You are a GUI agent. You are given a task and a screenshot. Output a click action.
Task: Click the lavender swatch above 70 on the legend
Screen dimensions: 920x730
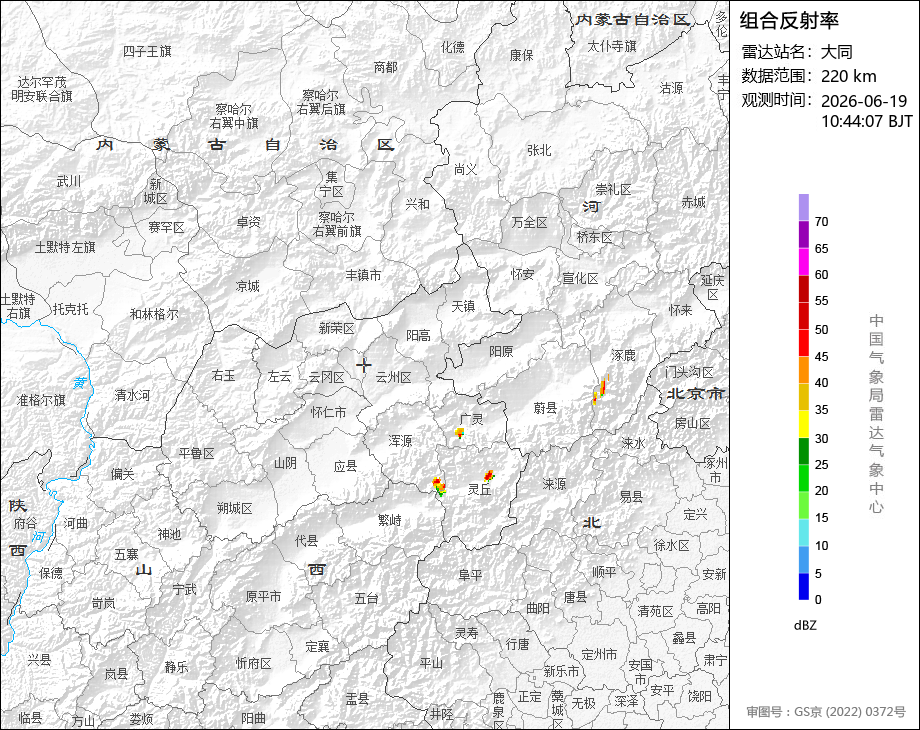[x=804, y=207]
